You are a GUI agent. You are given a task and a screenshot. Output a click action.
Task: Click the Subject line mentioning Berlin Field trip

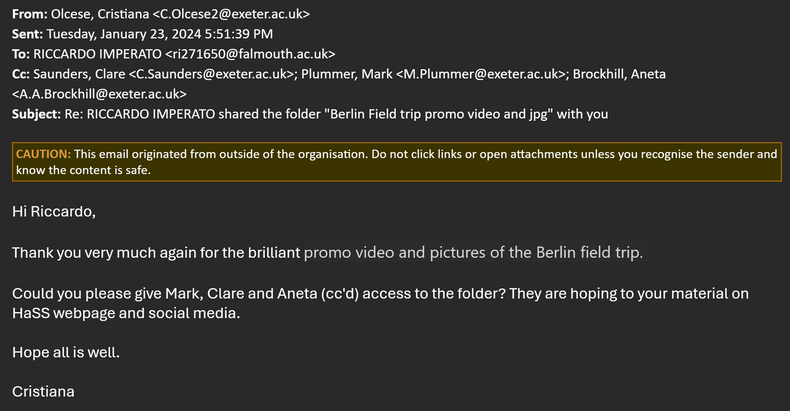pos(336,114)
